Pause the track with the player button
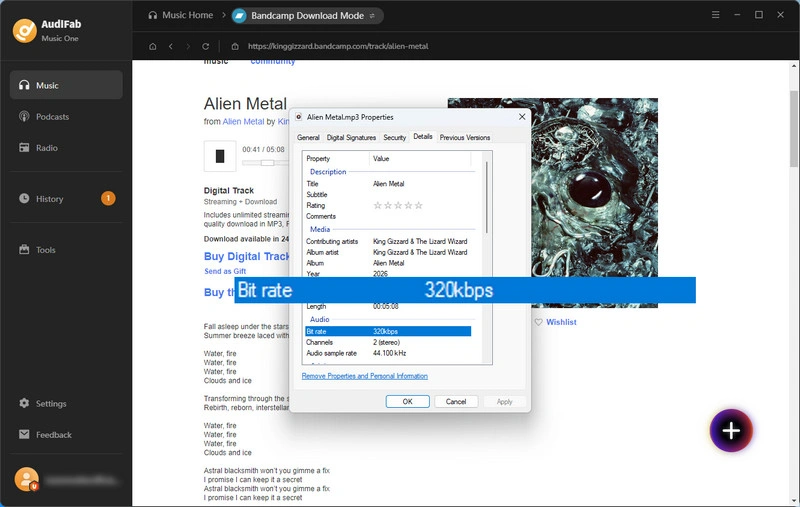Screen dimensions: 800x507 tap(220, 156)
